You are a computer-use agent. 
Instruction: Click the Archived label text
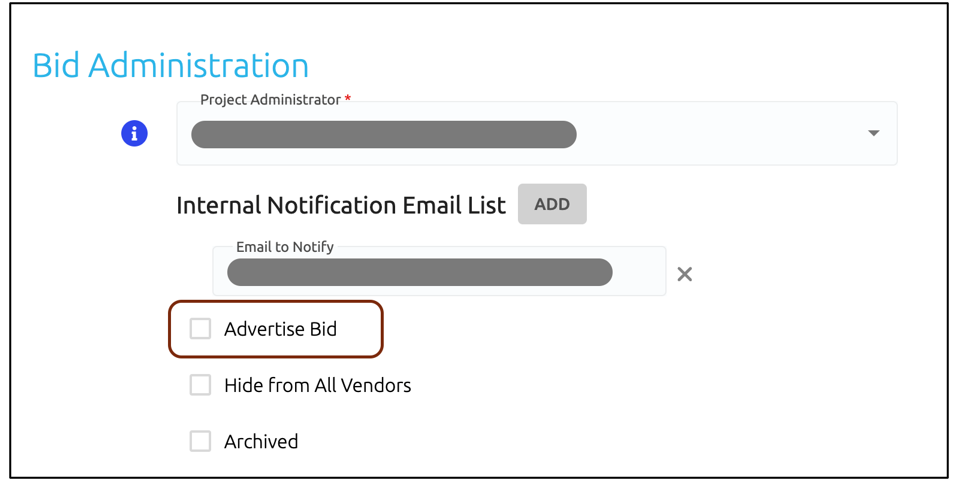(261, 441)
